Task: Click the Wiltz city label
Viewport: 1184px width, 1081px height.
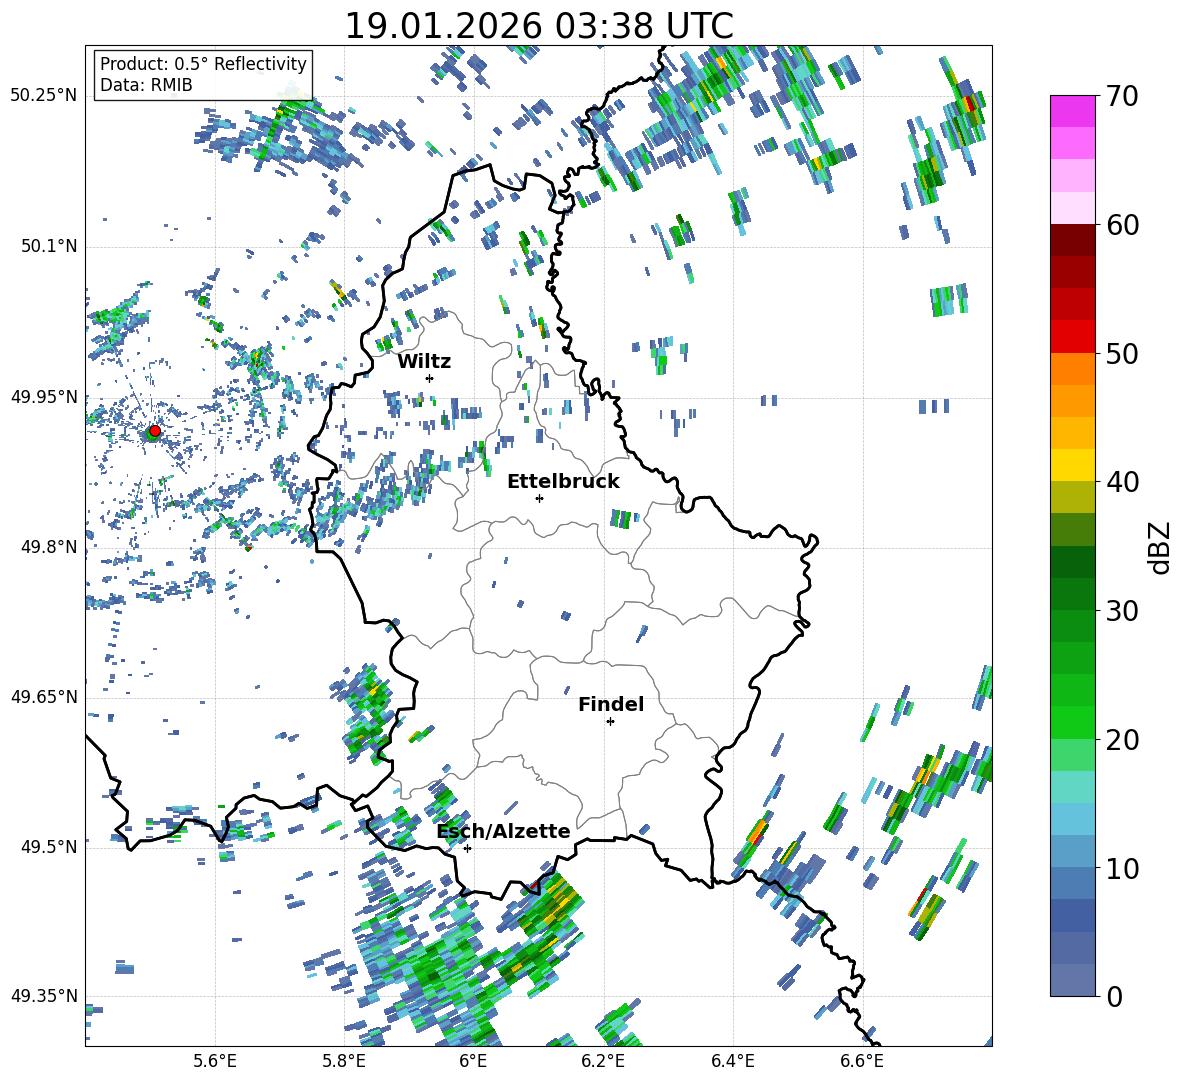Action: point(424,362)
